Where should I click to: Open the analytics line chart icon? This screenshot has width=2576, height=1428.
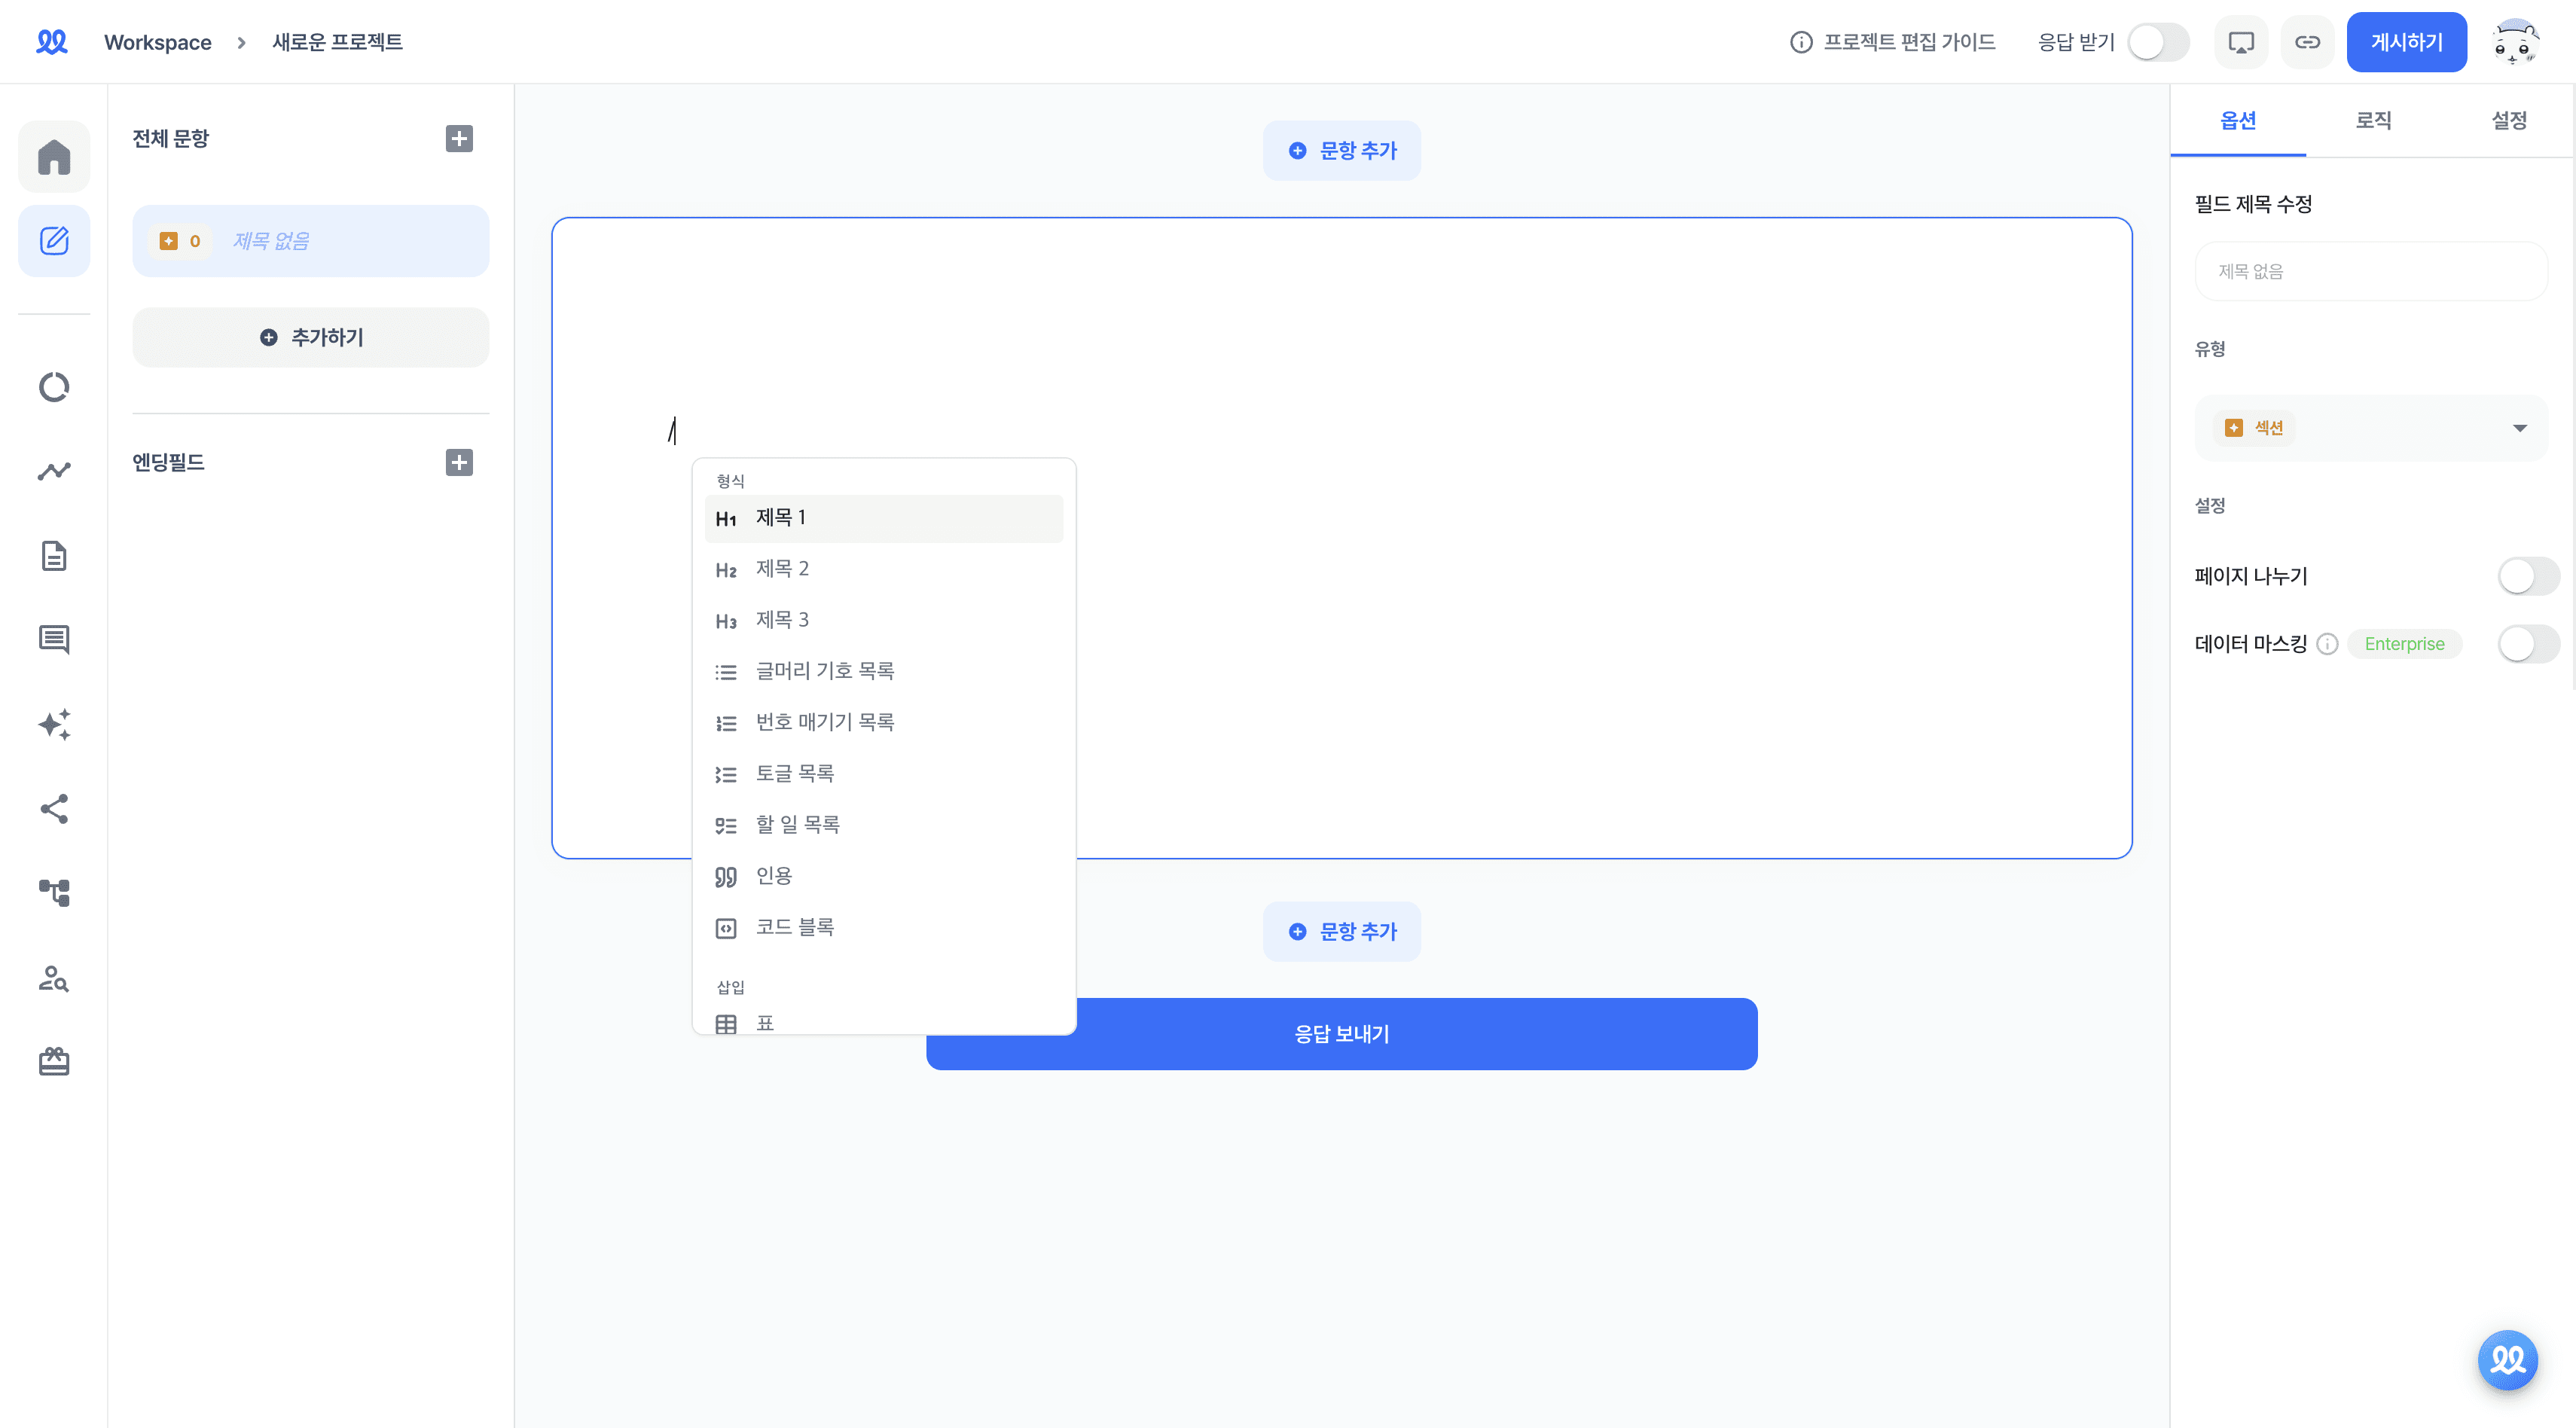(54, 471)
